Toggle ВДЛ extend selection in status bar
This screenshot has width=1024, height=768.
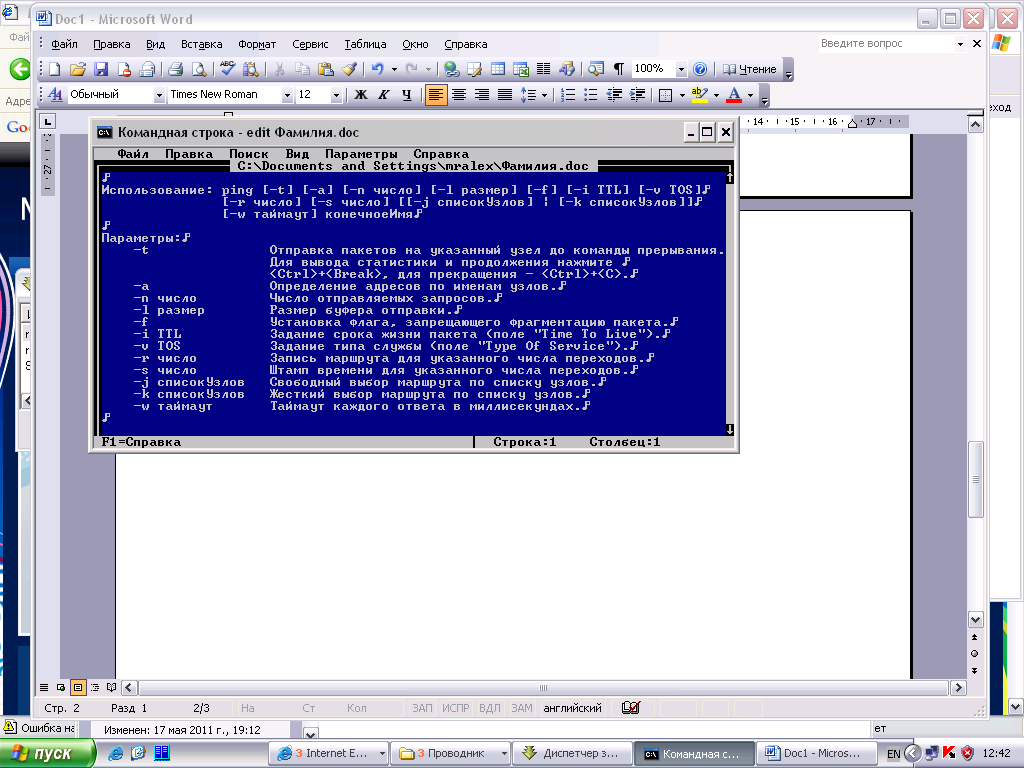pos(490,708)
